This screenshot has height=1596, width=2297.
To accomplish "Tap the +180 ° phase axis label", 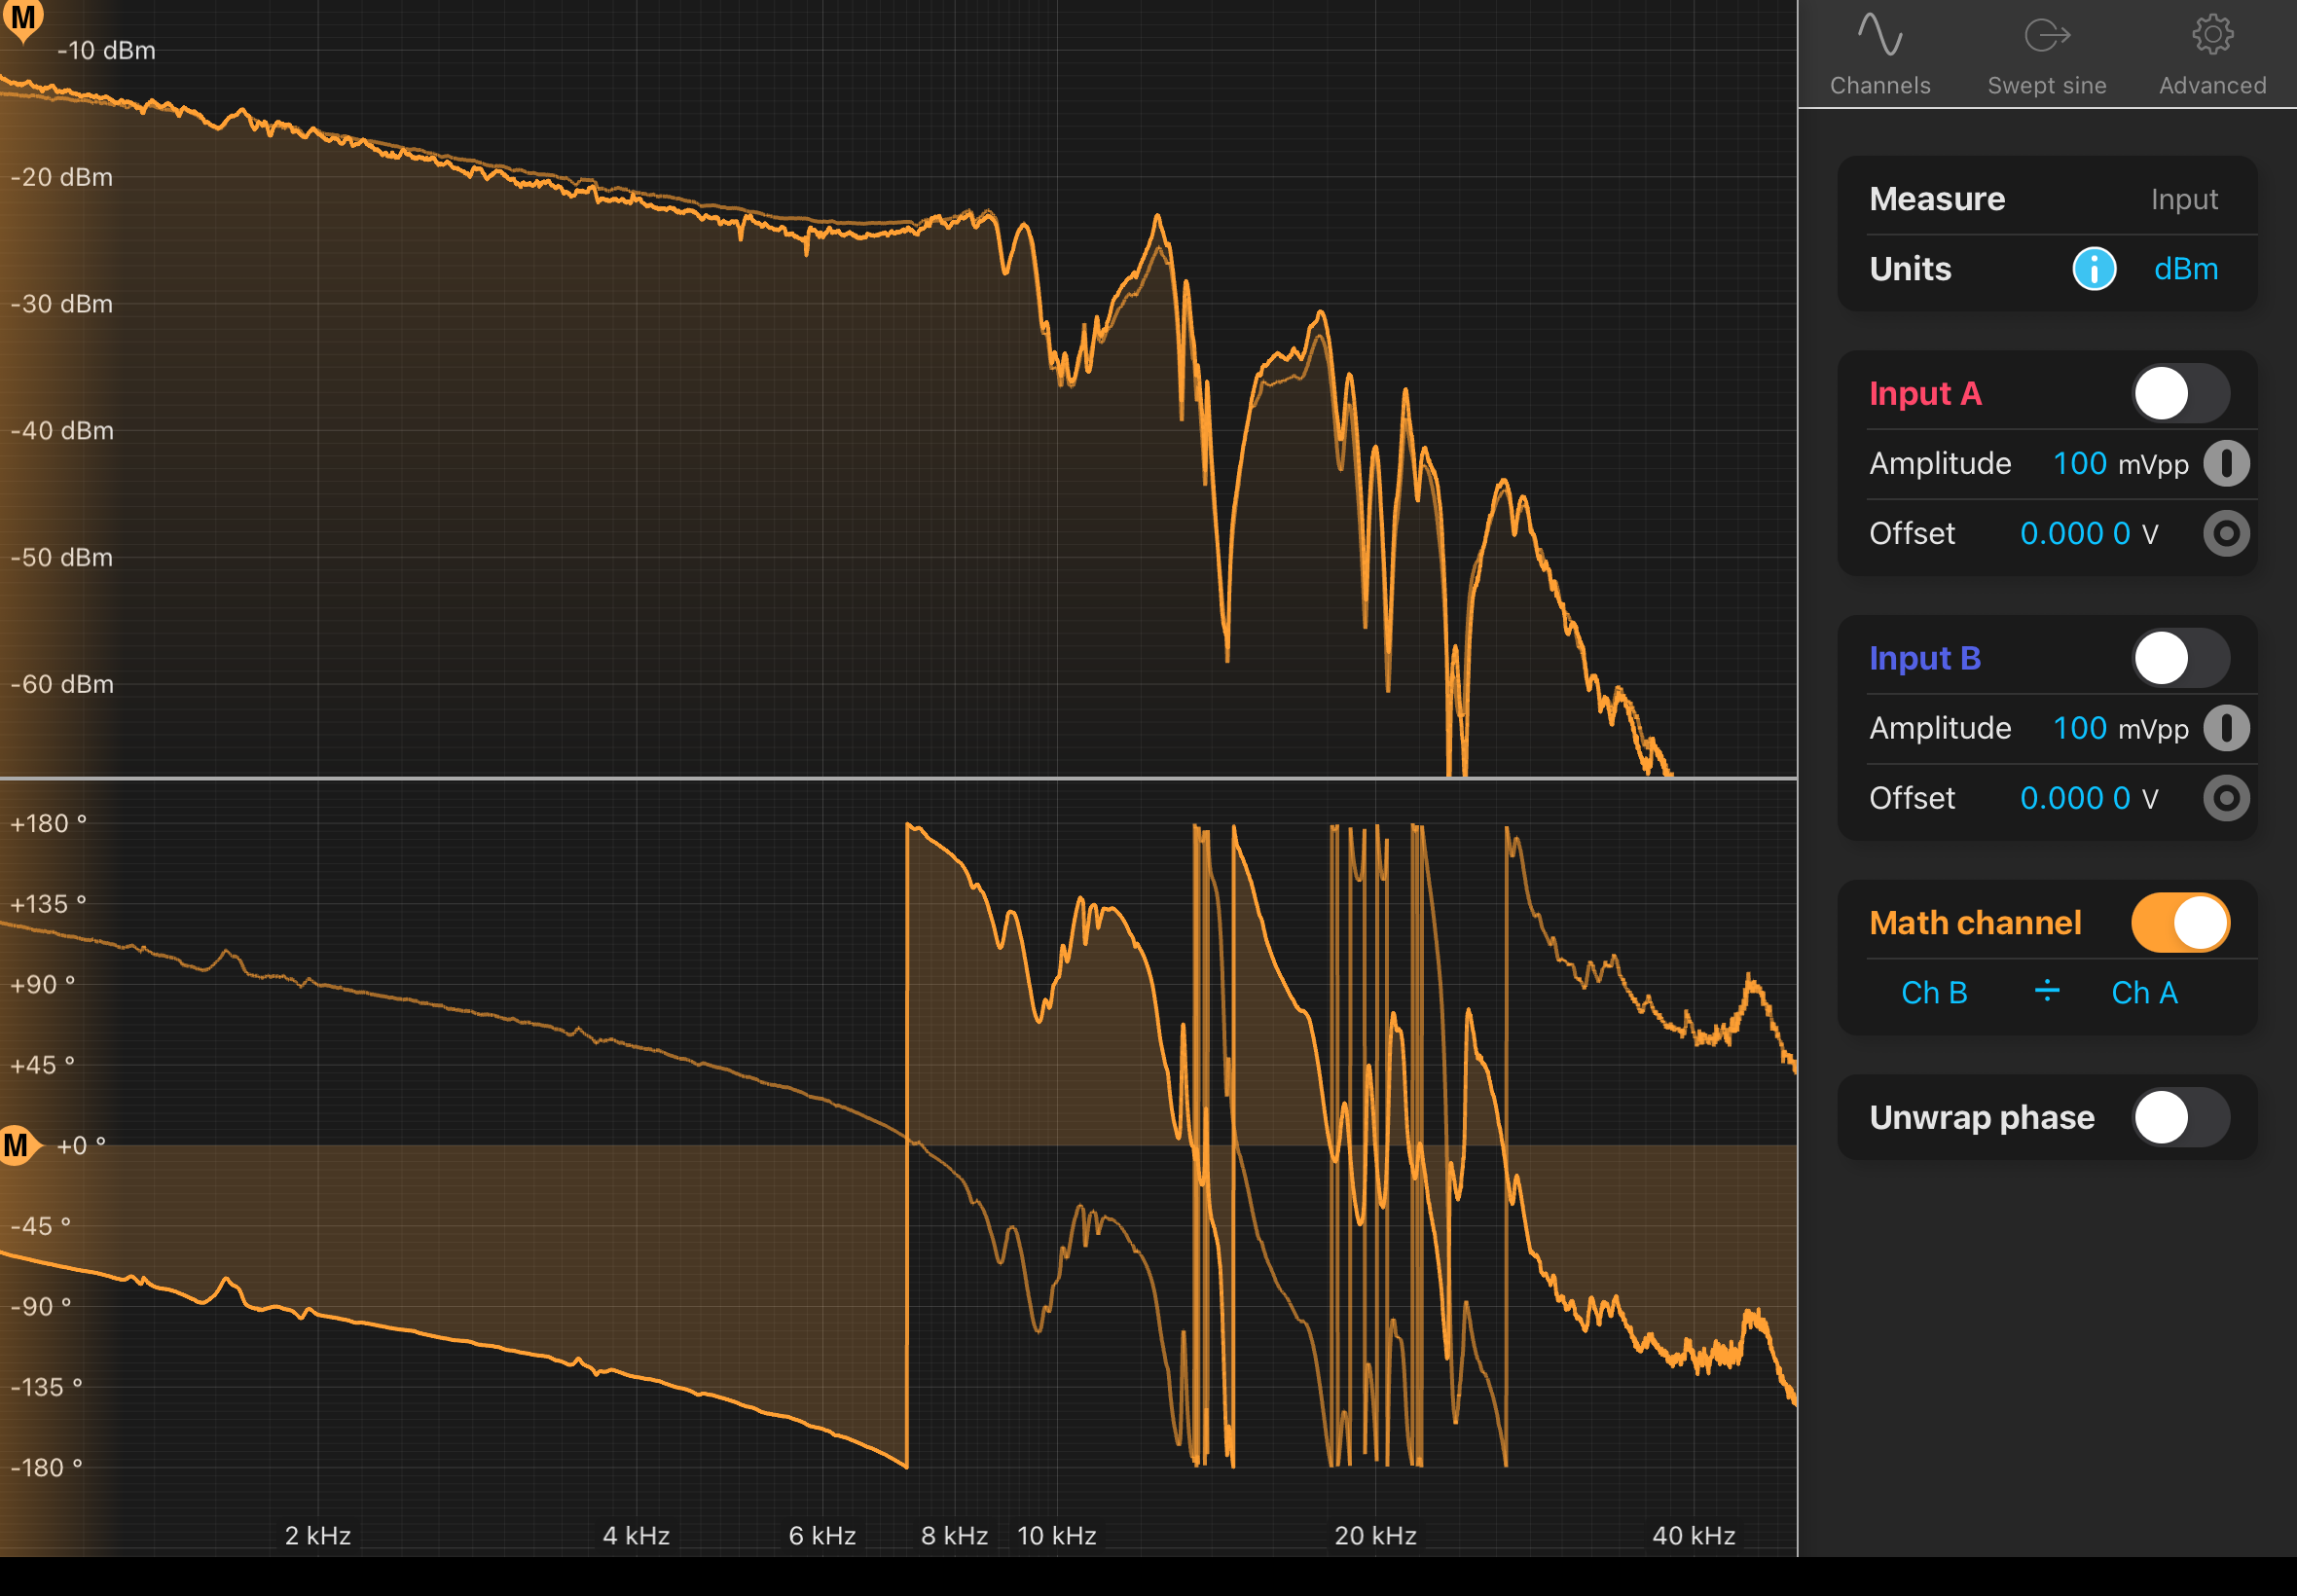I will pyautogui.click(x=48, y=823).
